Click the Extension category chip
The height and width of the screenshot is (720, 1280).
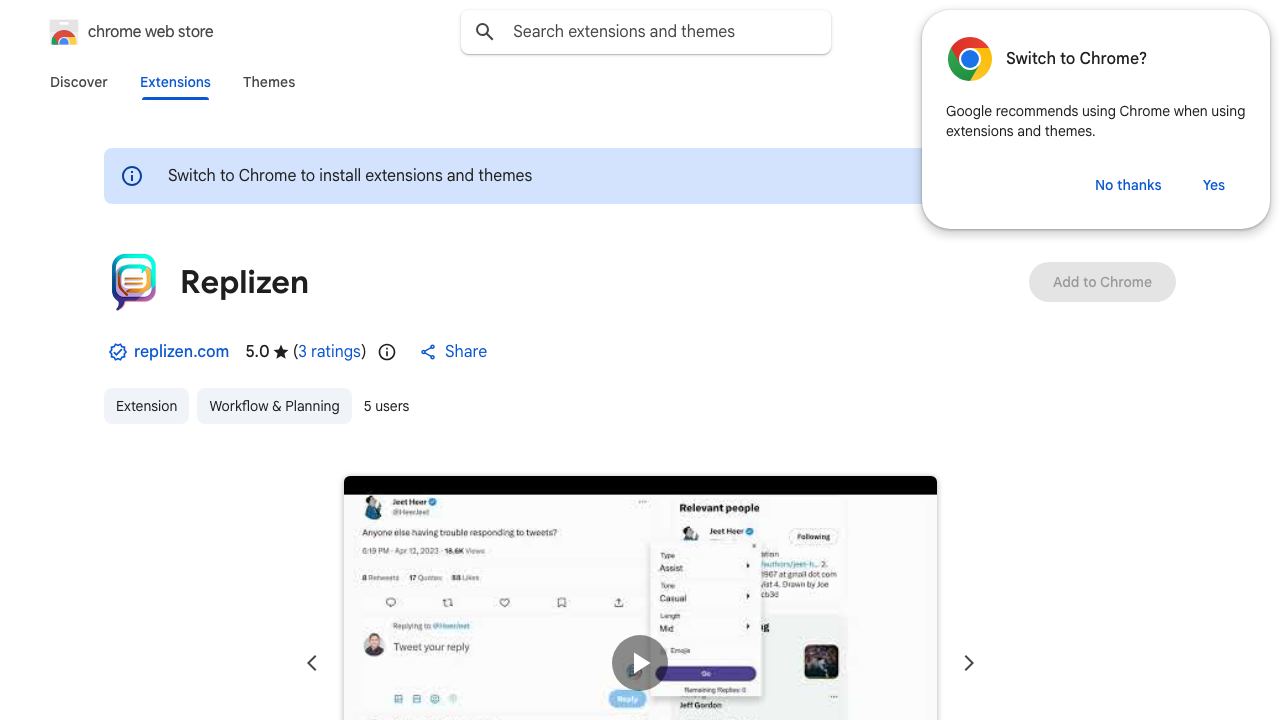[146, 406]
